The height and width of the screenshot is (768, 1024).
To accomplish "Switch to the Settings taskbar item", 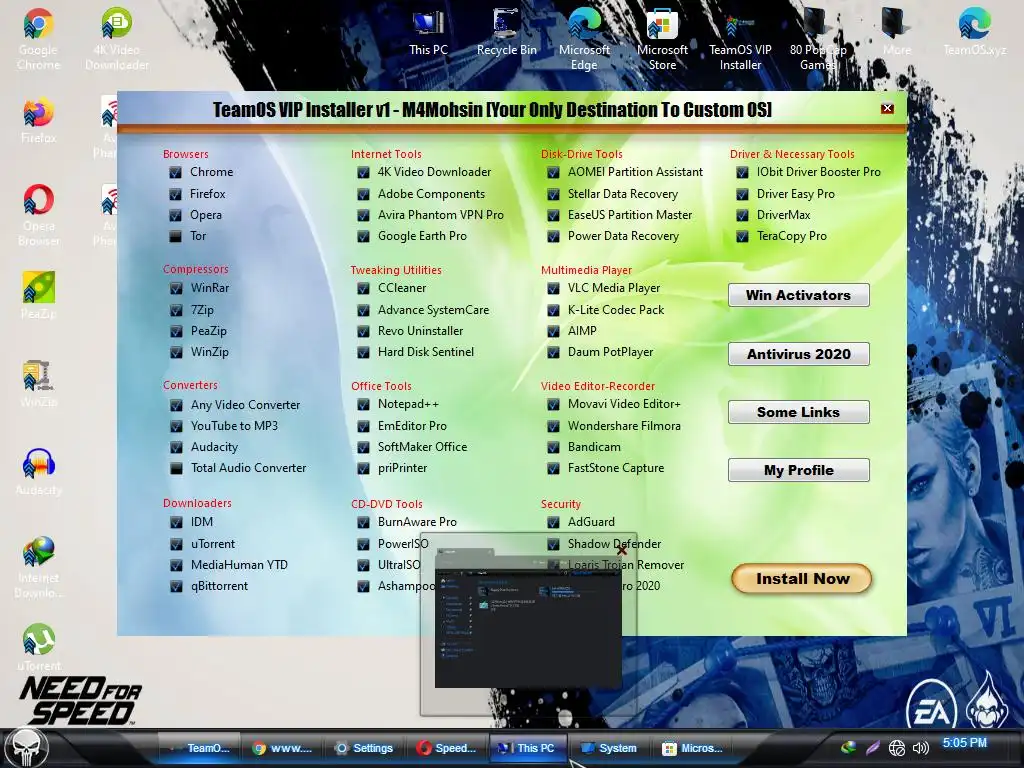I will (364, 748).
